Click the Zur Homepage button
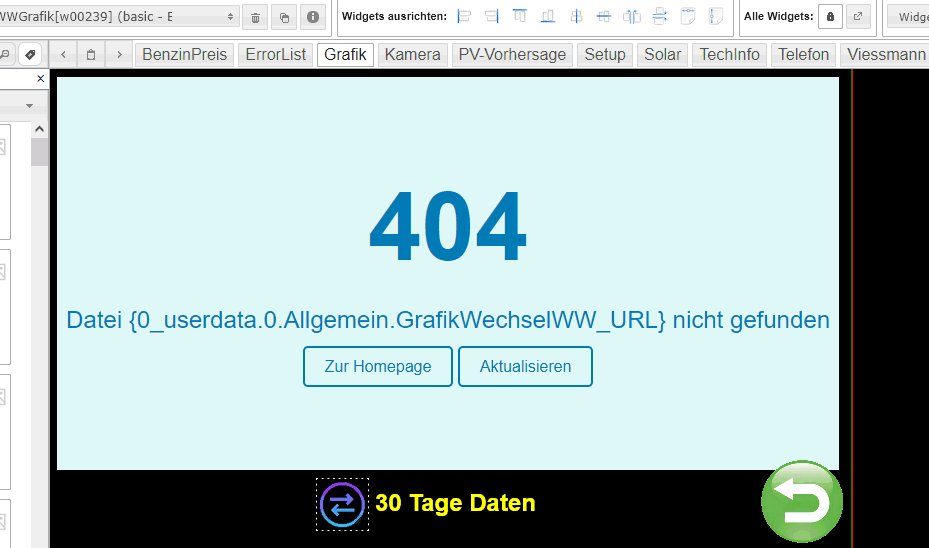This screenshot has height=548, width=929. click(x=378, y=367)
